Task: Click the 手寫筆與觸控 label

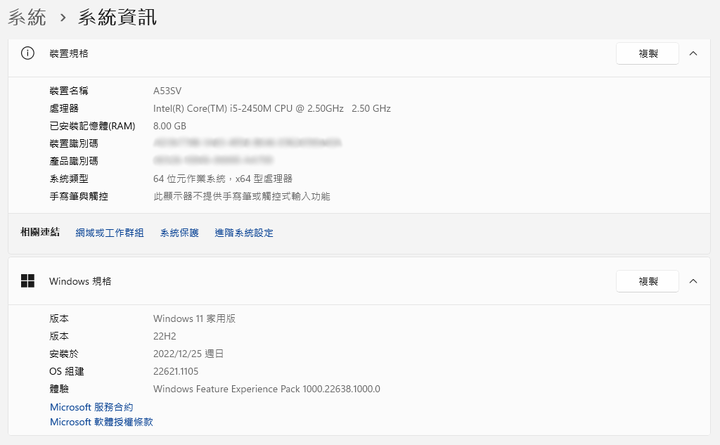Action: click(x=79, y=197)
